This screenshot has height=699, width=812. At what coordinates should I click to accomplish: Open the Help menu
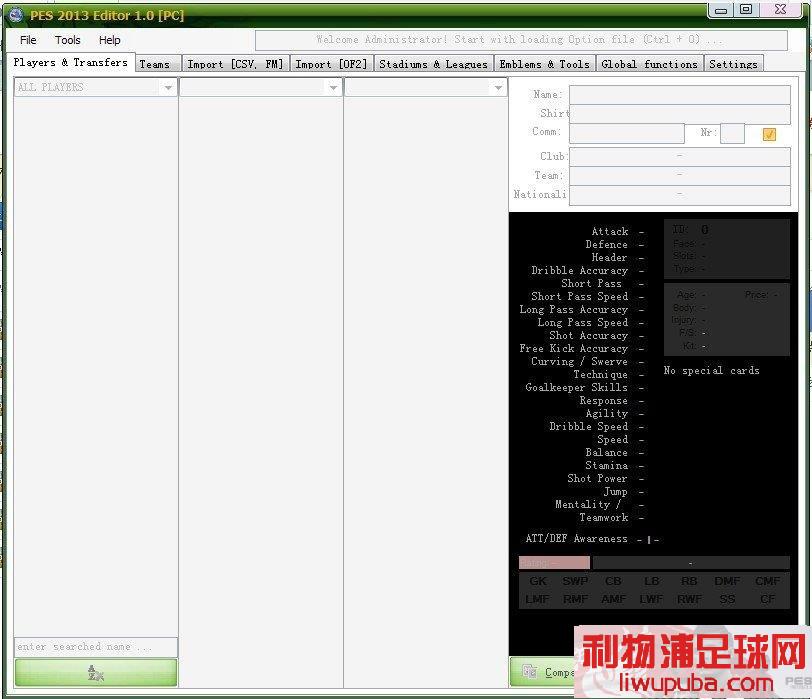(x=109, y=40)
